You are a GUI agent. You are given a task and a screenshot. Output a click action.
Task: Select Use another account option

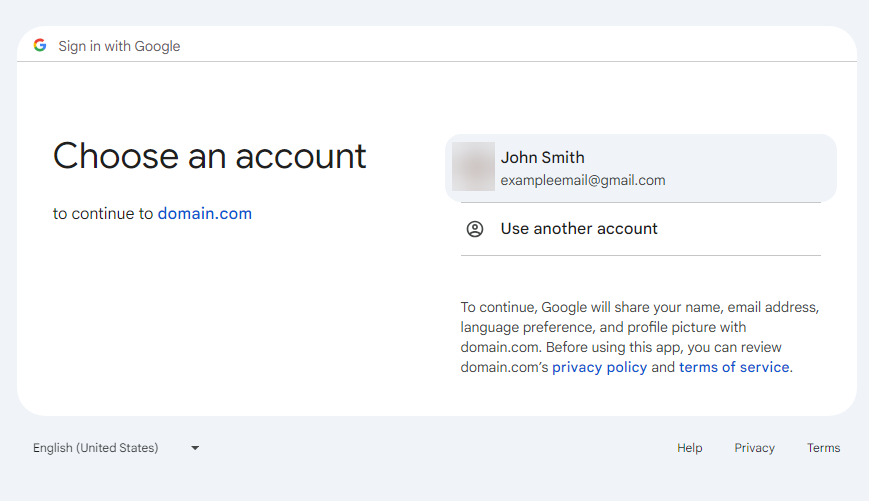pyautogui.click(x=641, y=229)
